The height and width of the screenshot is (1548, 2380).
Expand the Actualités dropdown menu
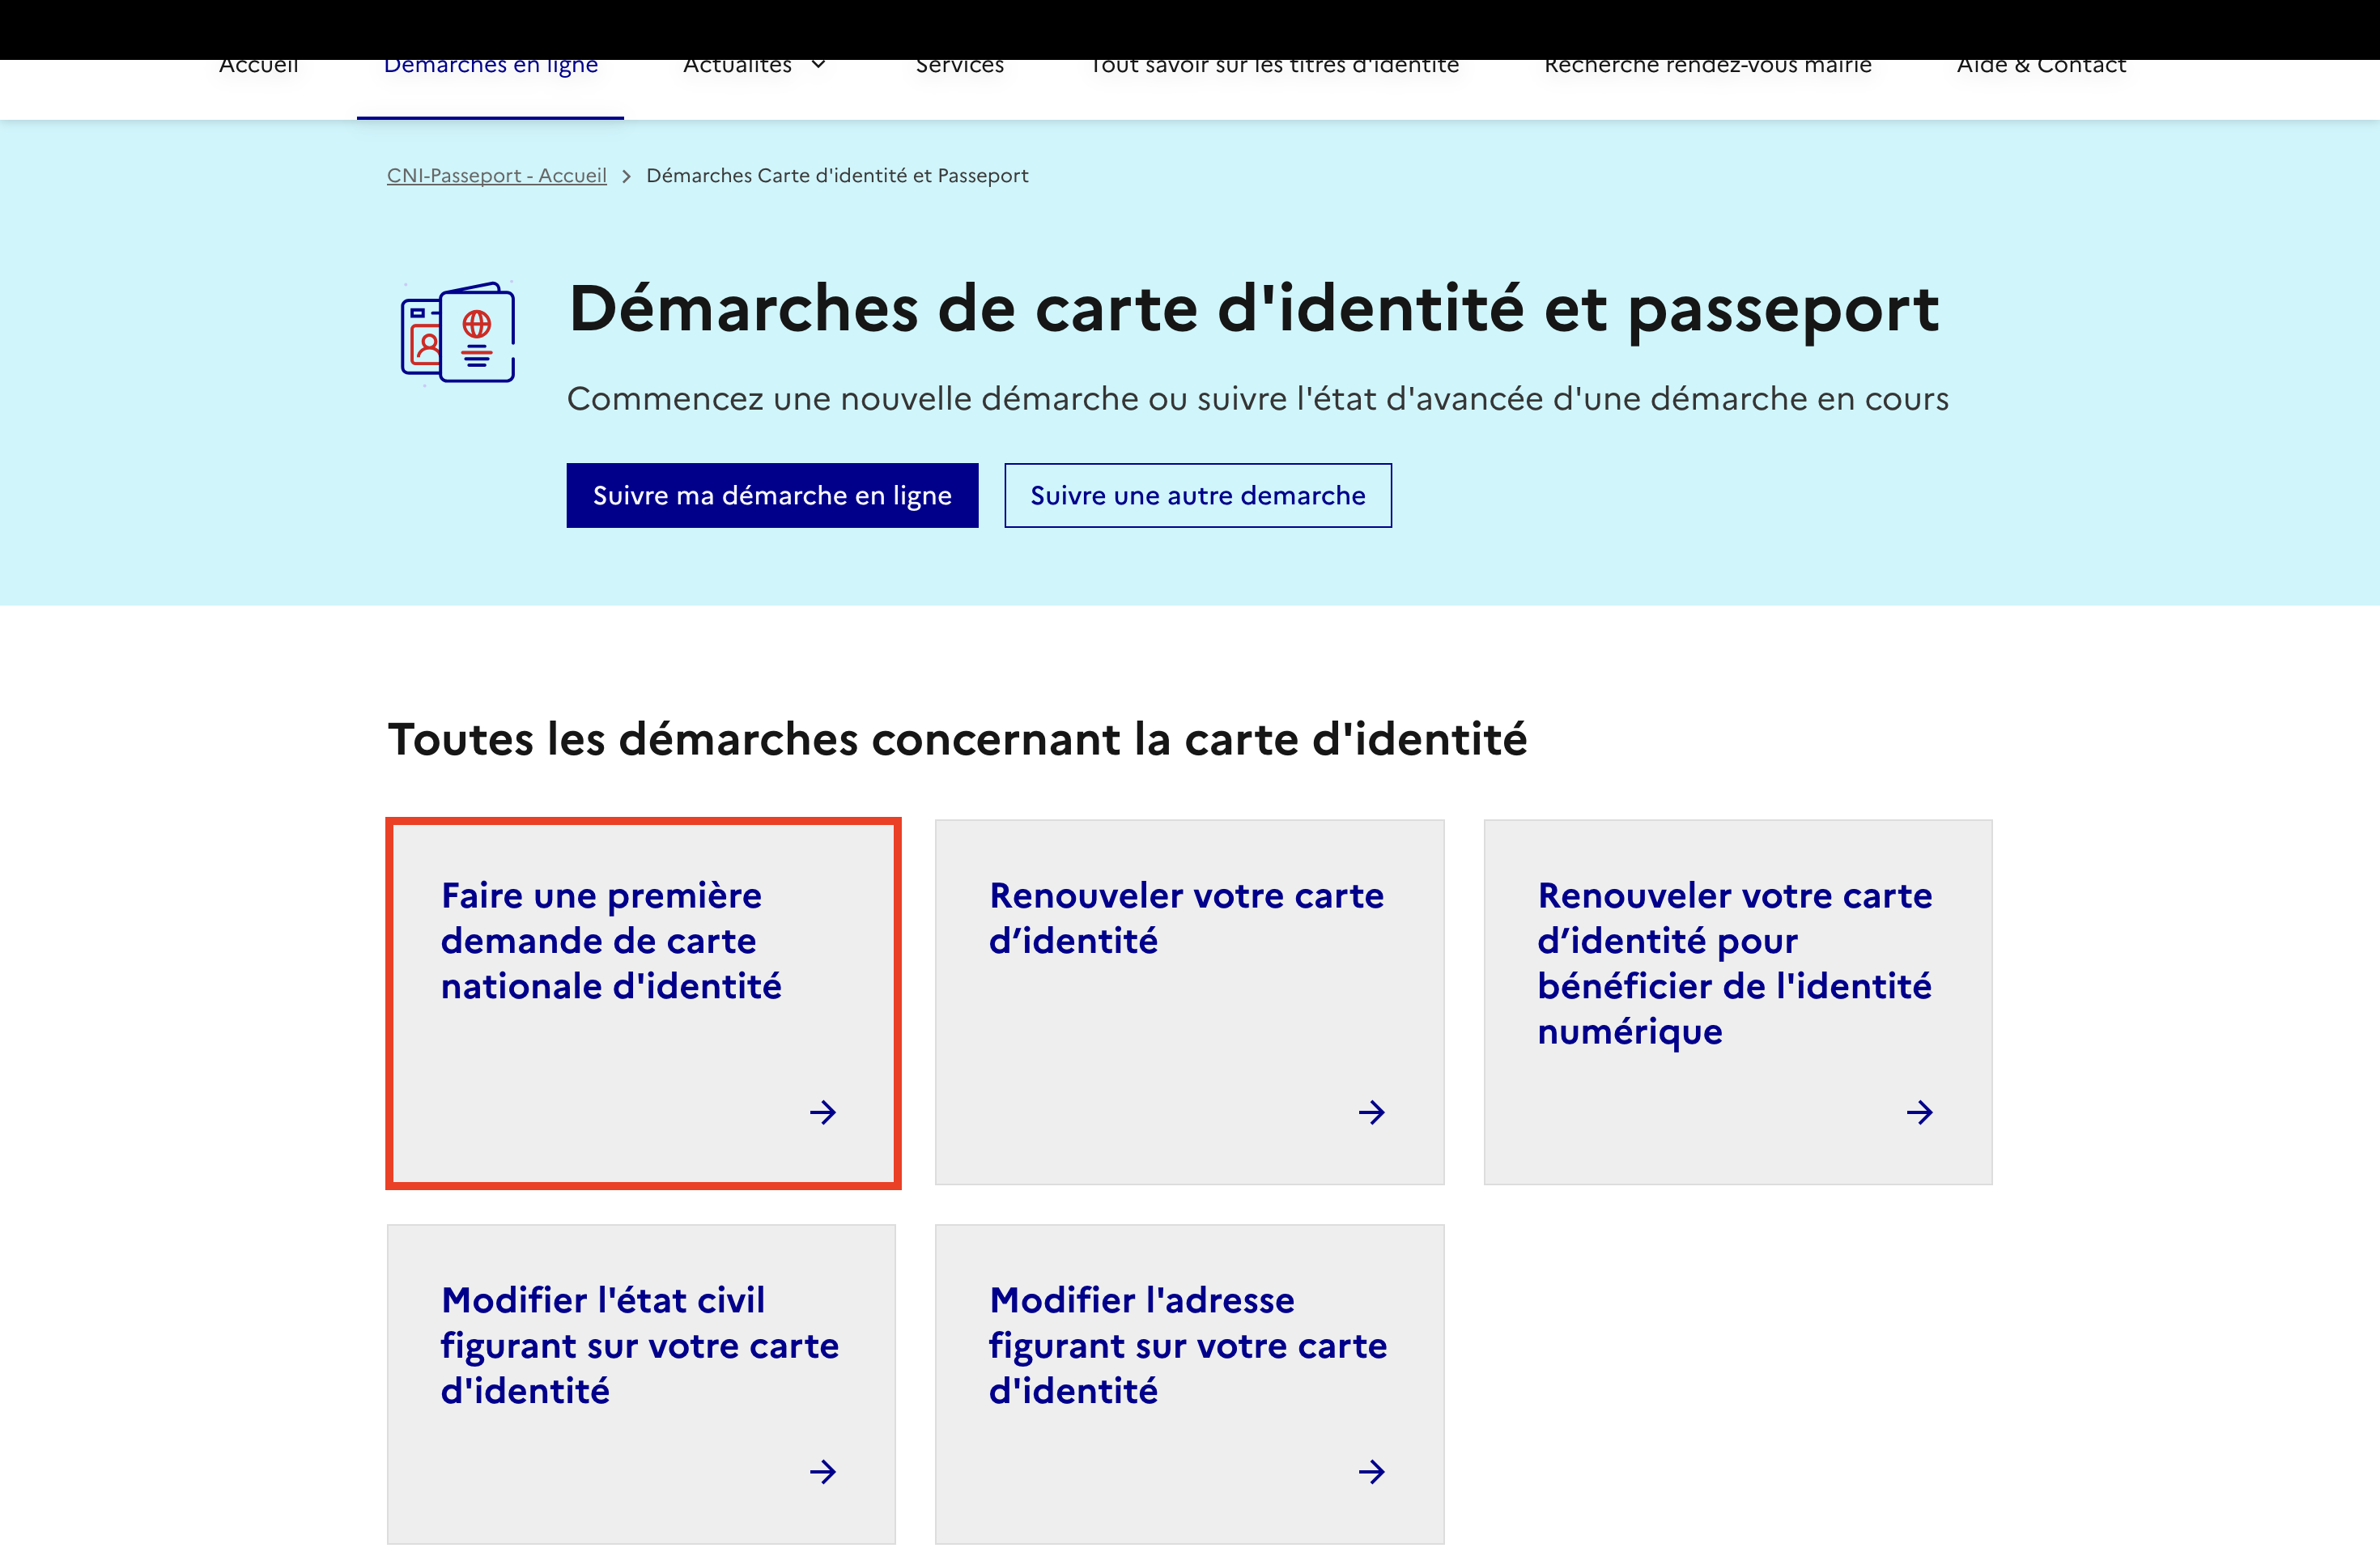pyautogui.click(x=753, y=64)
